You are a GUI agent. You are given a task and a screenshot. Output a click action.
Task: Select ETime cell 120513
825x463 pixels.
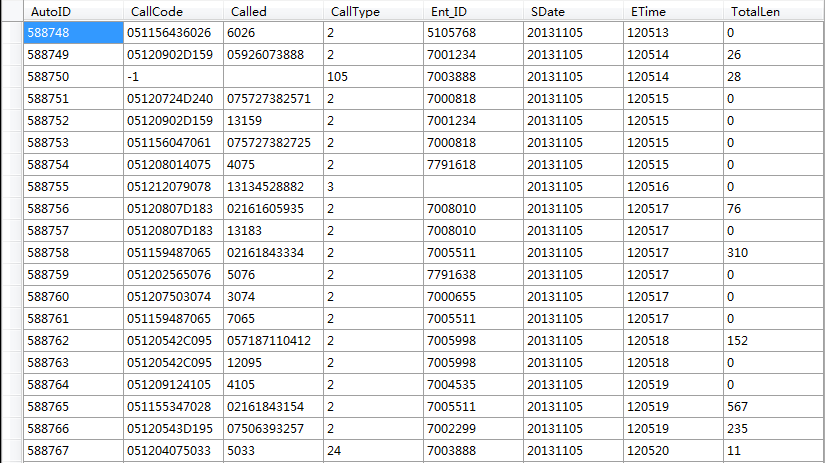pos(673,33)
